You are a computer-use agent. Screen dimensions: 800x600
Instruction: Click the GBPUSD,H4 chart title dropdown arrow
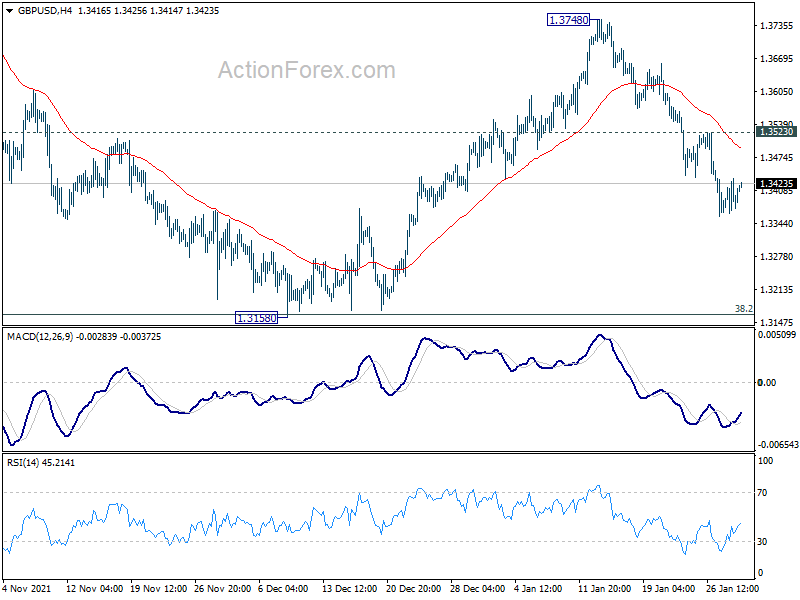point(9,11)
